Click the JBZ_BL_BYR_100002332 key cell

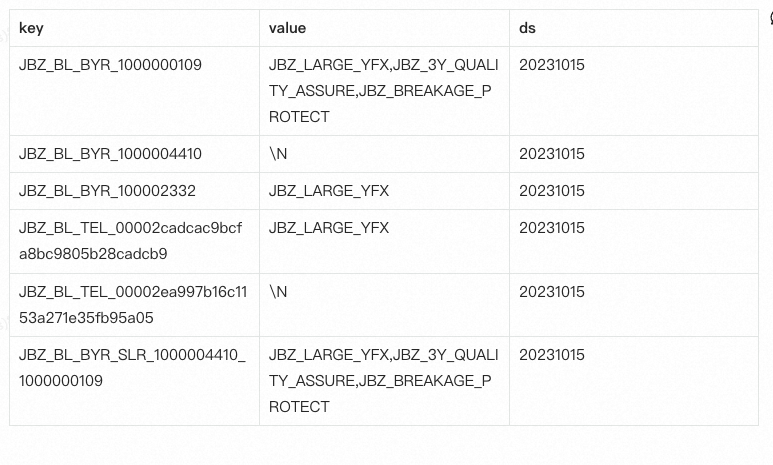point(107,191)
